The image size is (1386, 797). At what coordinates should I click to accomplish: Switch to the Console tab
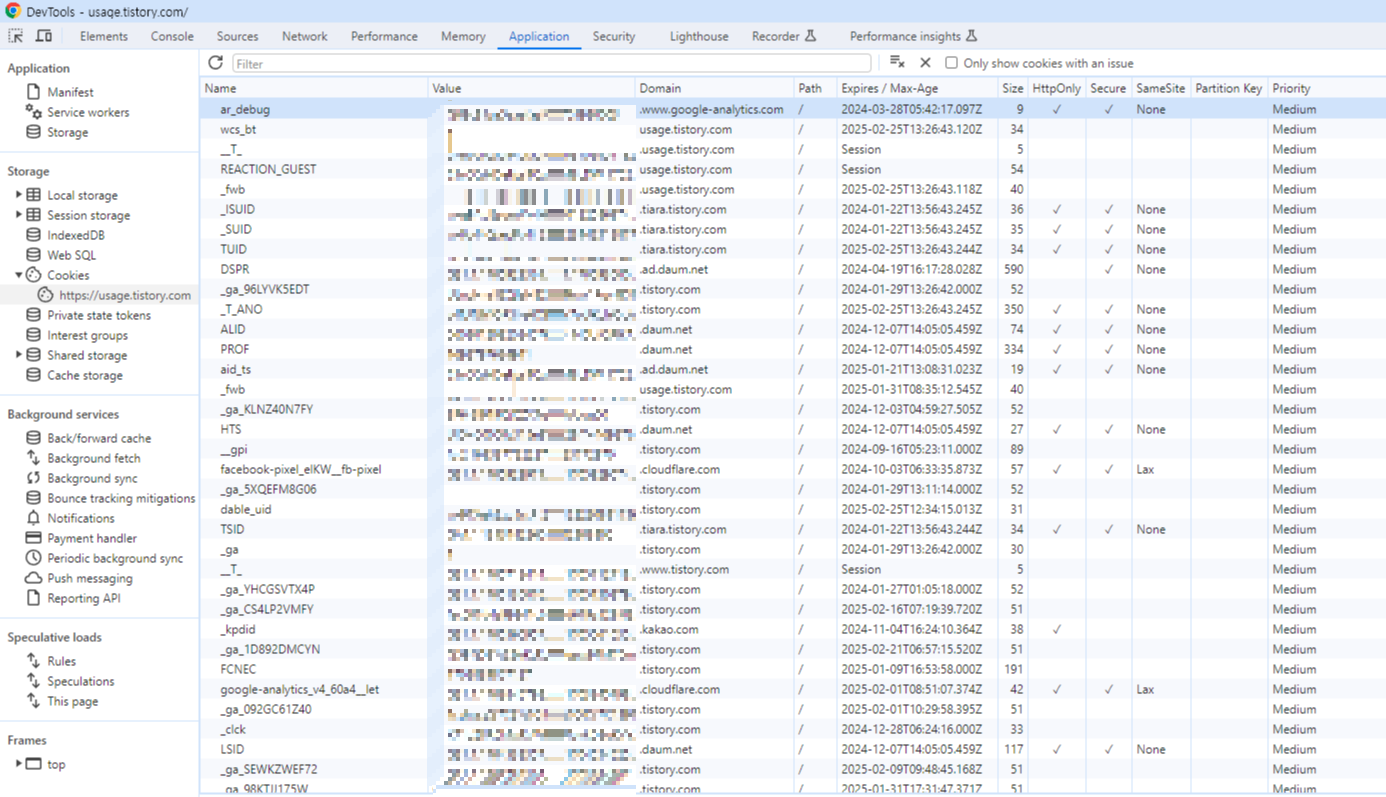(172, 36)
